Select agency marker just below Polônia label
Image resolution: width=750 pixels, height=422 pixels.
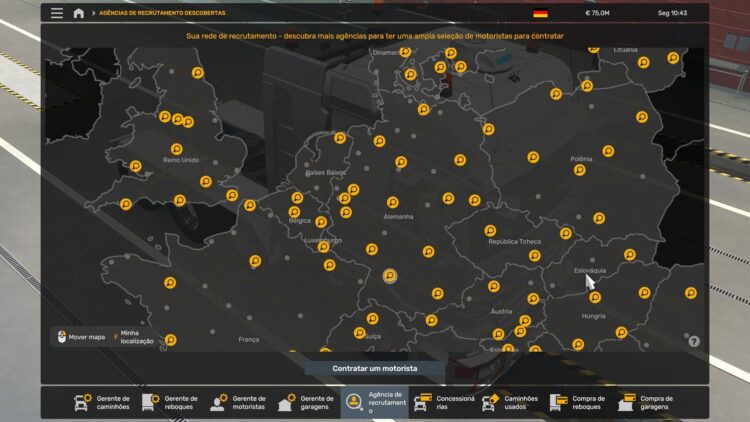(x=580, y=170)
